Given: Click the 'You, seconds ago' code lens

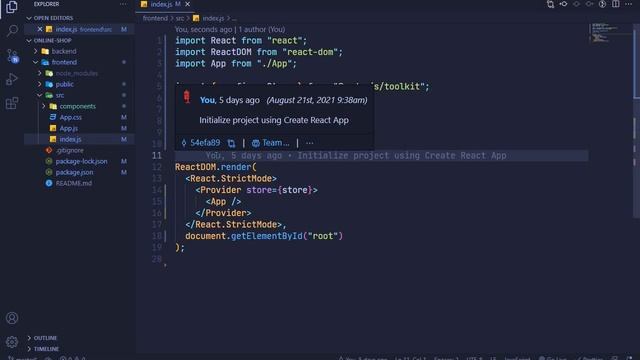Looking at the screenshot, I should tap(203, 29).
